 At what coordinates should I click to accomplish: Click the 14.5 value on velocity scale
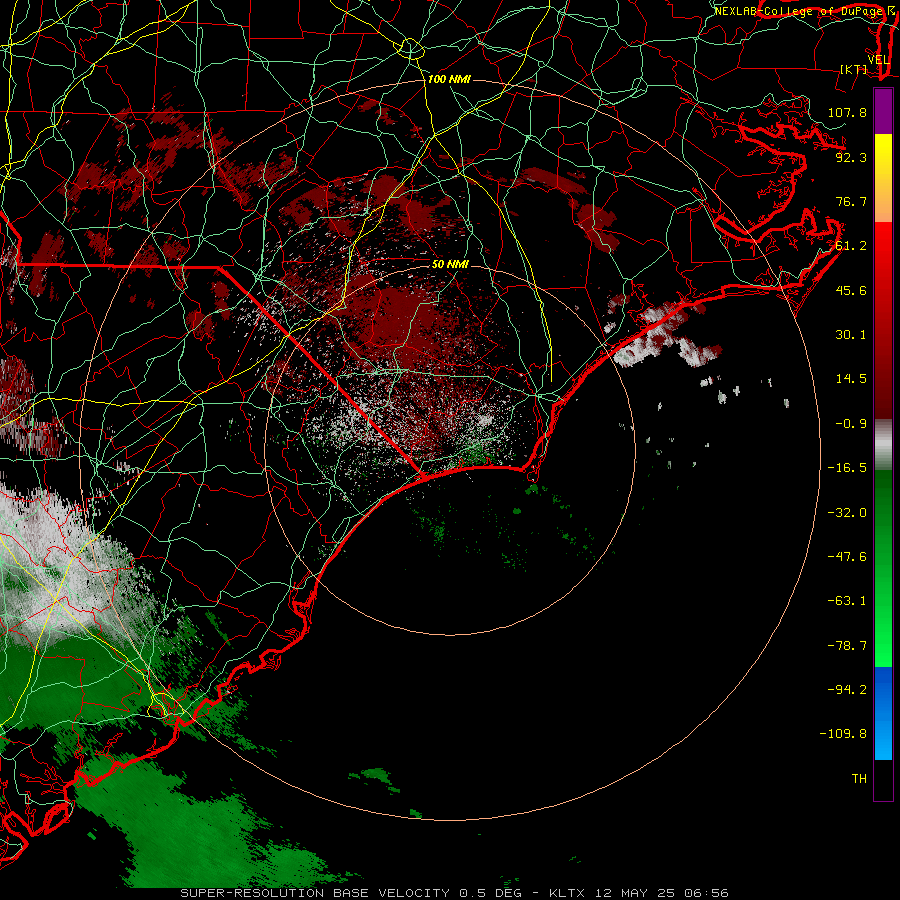coord(851,378)
